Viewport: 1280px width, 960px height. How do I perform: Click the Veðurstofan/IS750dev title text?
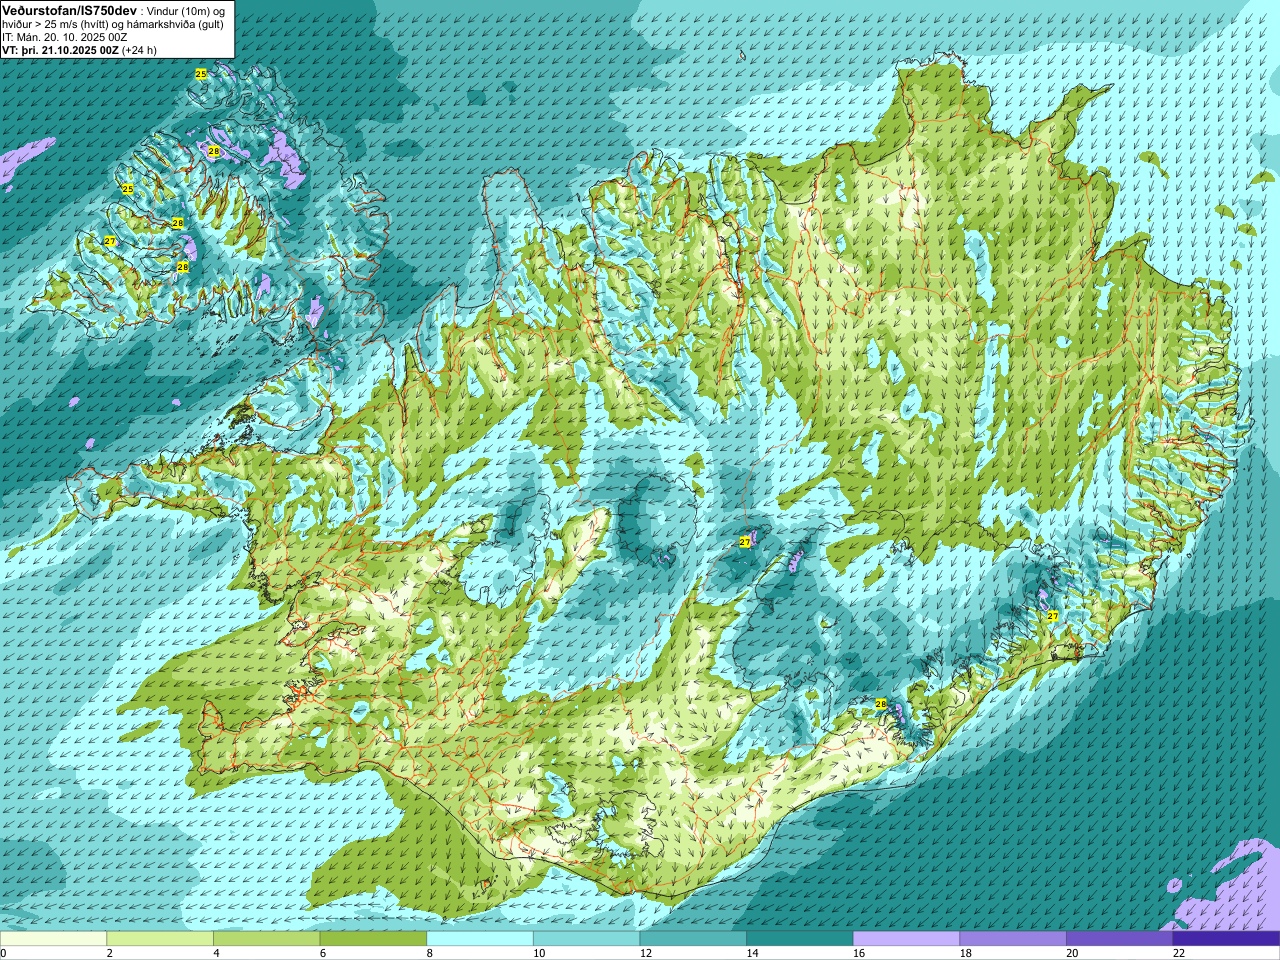pos(69,9)
